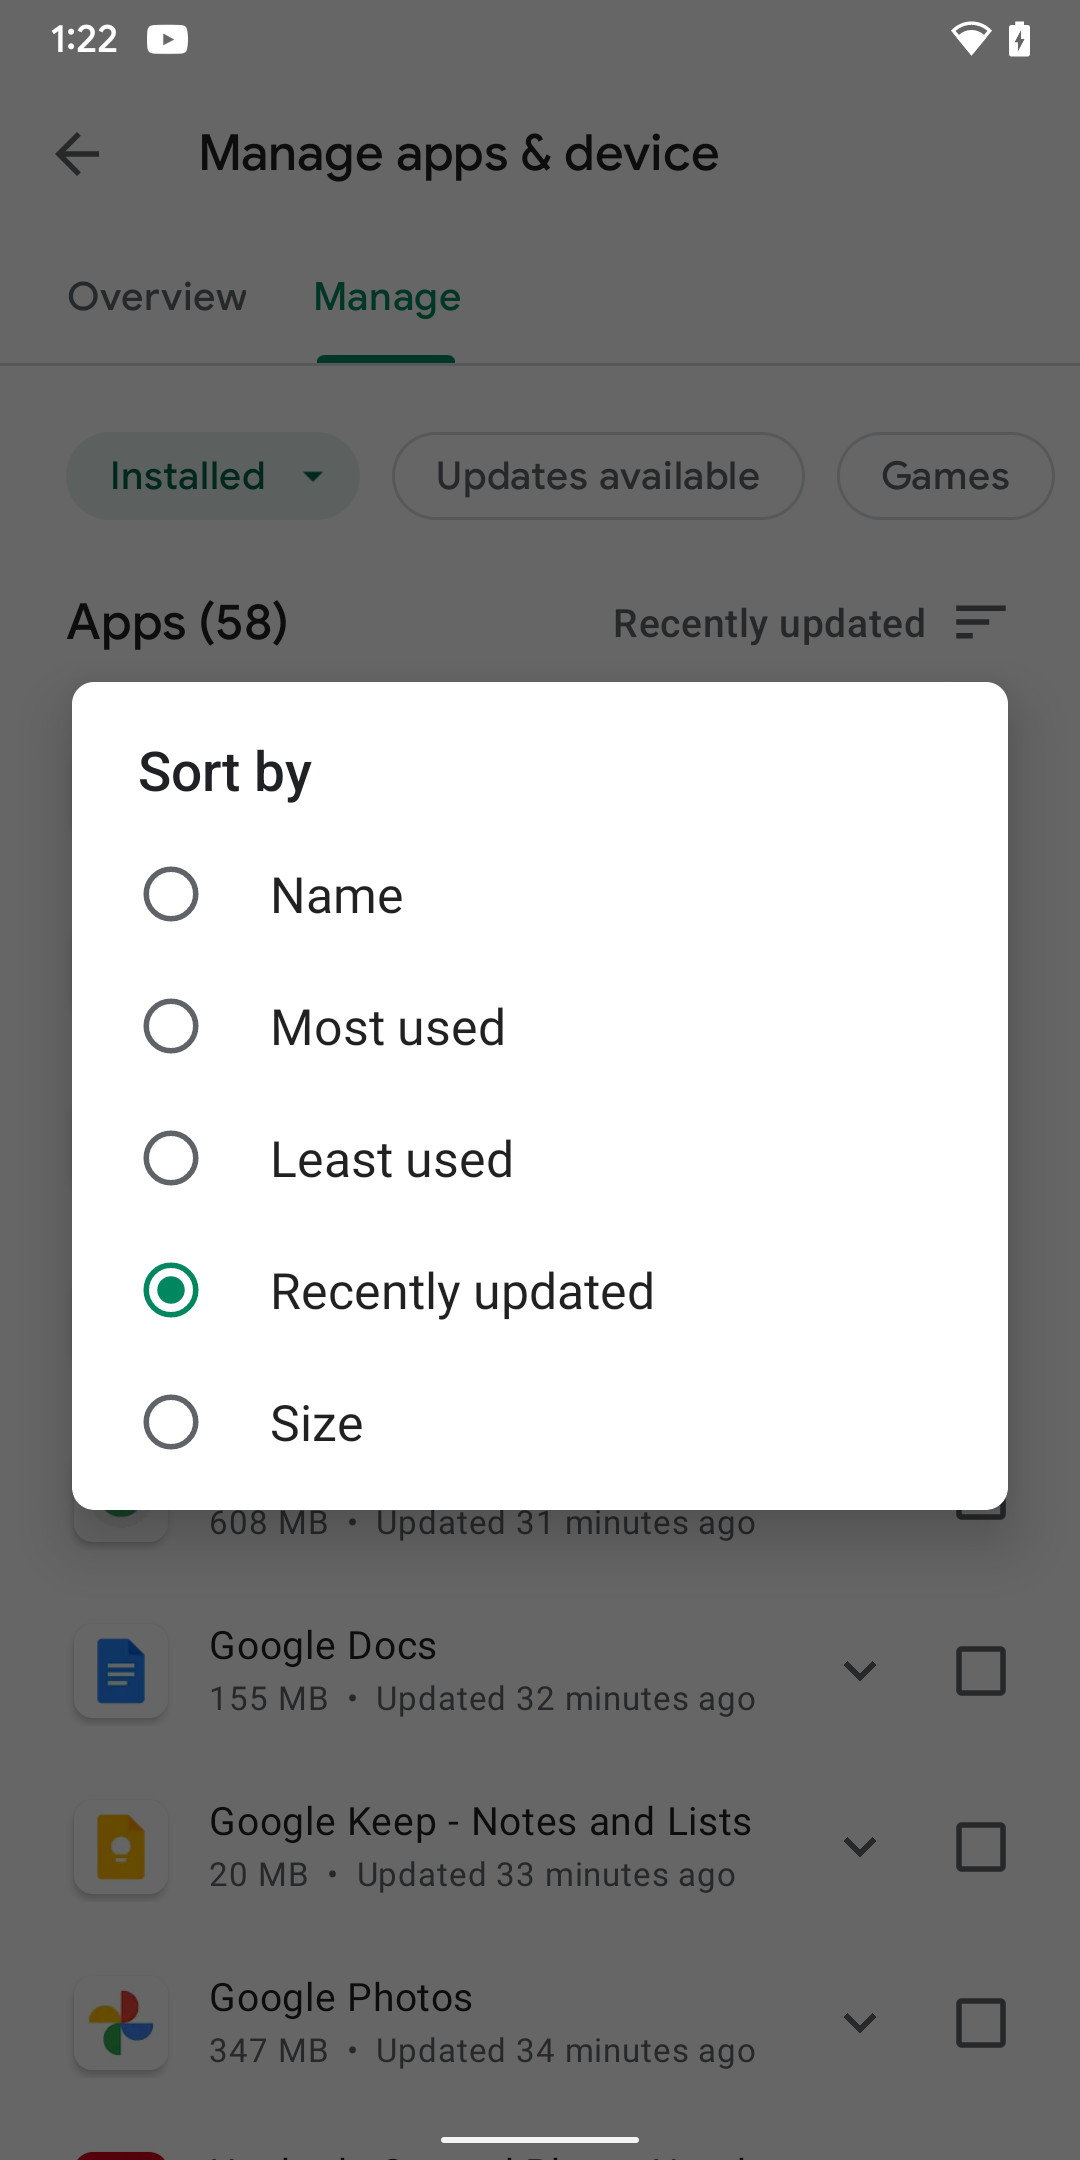Select the Most used sort option
The width and height of the screenshot is (1080, 2160).
[171, 1026]
